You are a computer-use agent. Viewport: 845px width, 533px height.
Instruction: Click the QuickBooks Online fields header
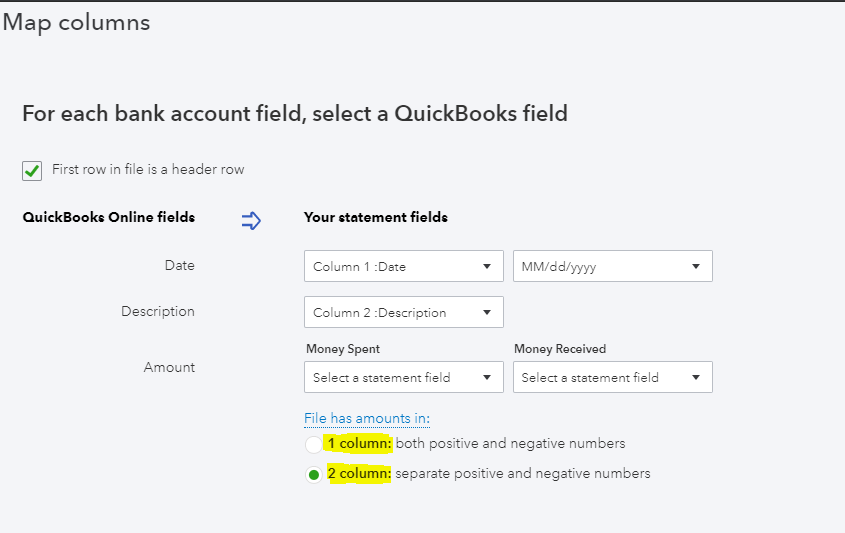point(109,217)
